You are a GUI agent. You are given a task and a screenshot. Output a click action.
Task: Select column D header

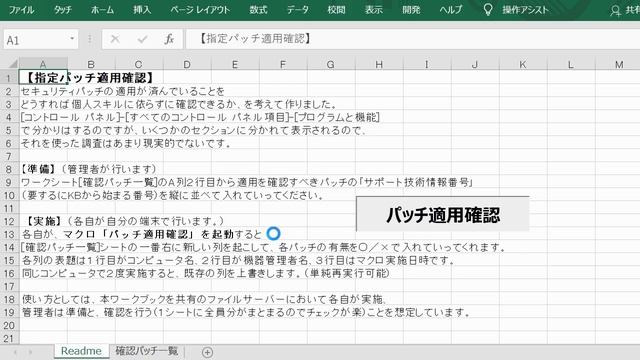[187, 64]
